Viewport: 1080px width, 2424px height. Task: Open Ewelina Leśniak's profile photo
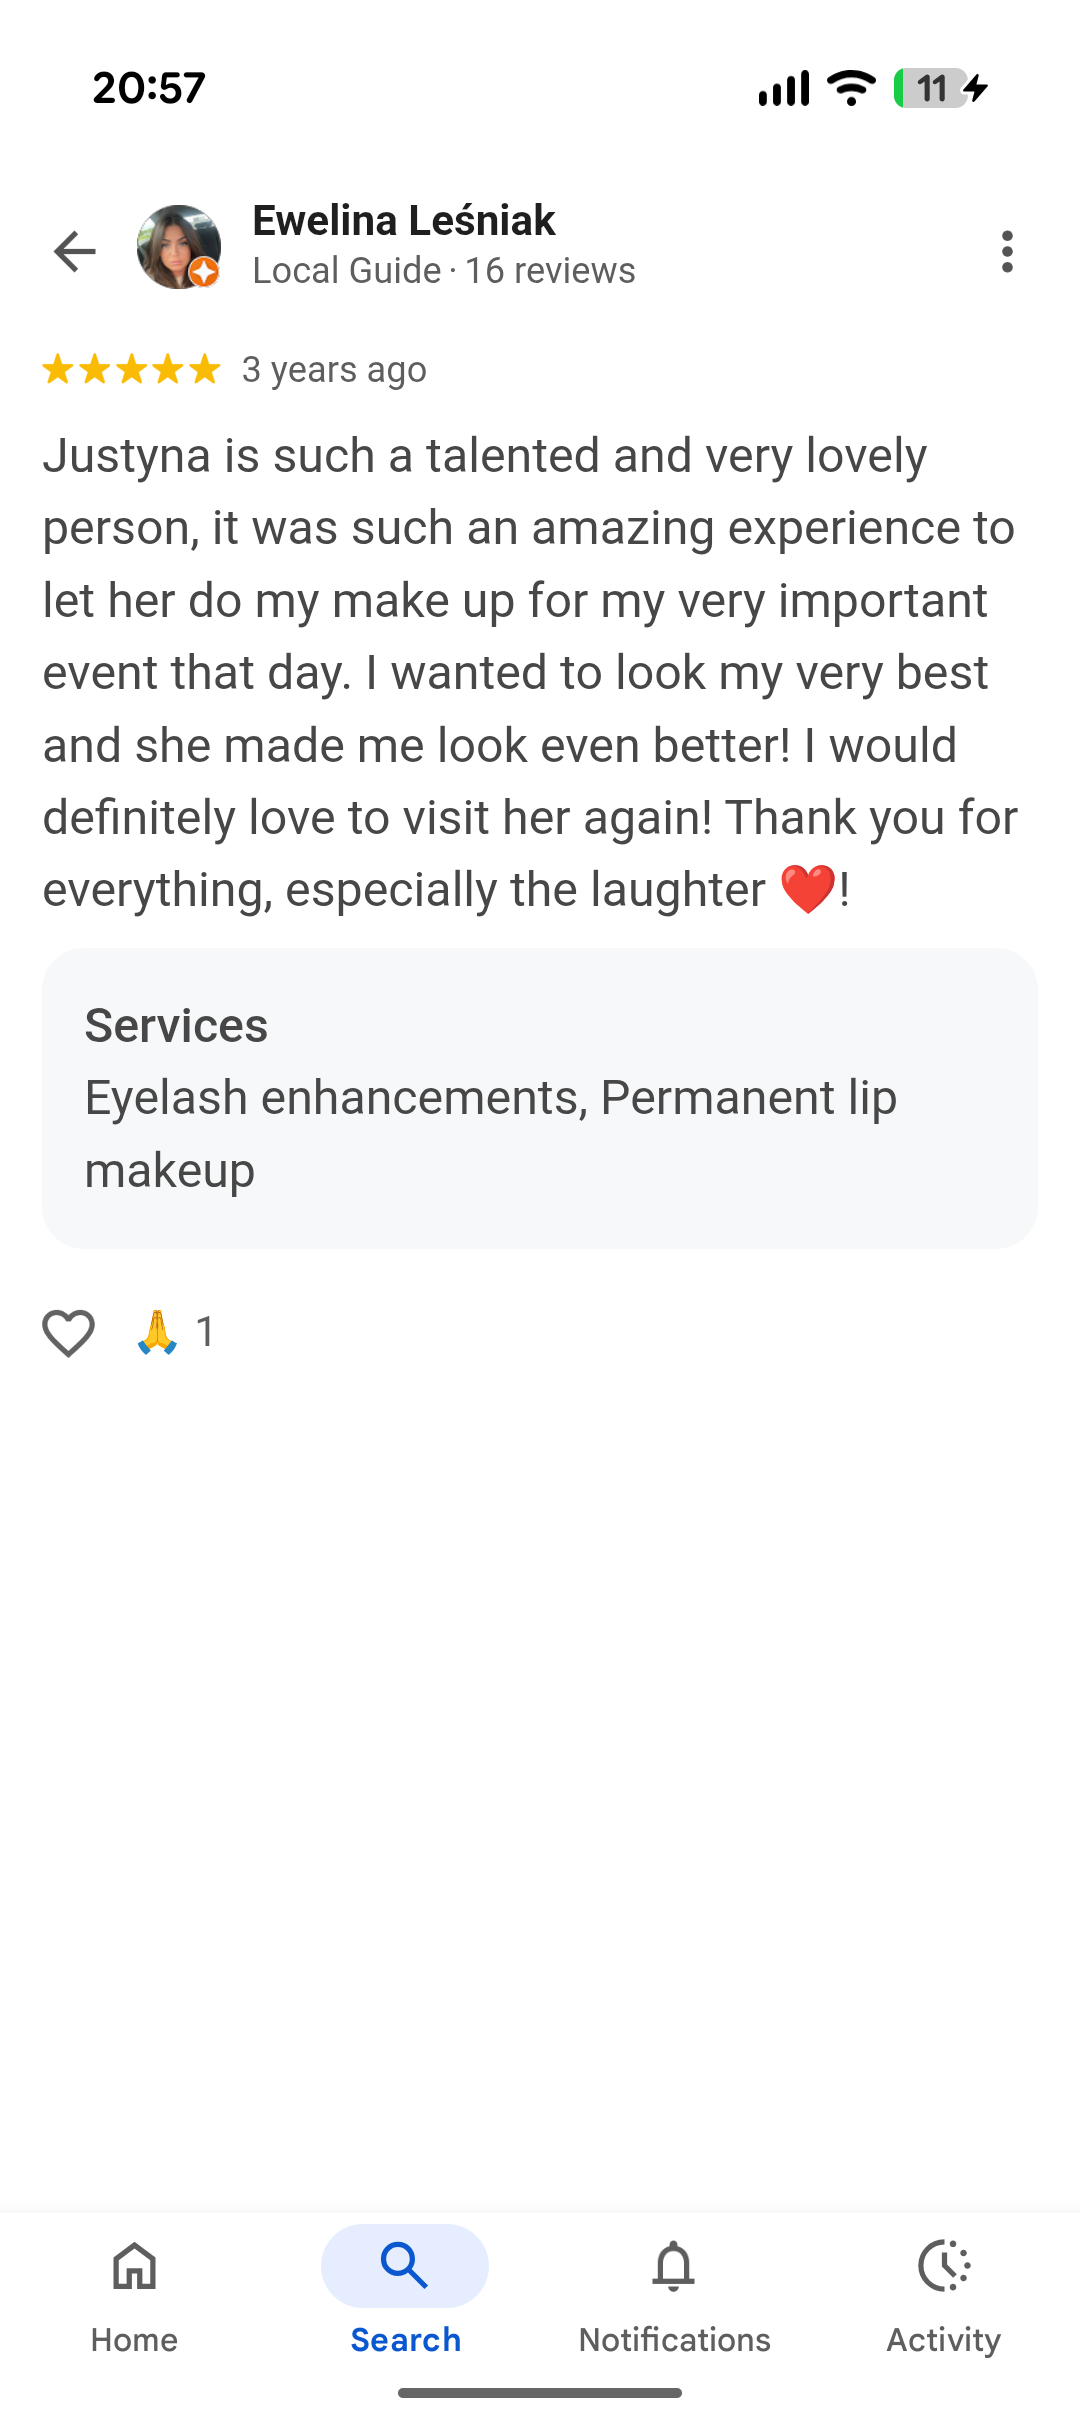pos(179,247)
